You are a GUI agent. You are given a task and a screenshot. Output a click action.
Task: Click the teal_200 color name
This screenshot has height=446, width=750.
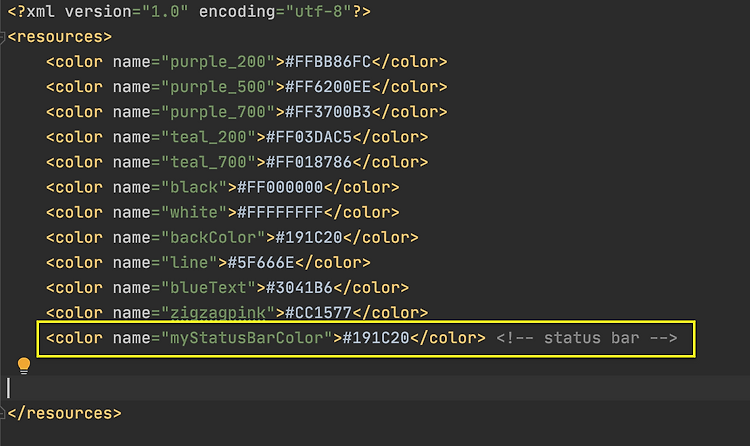pos(208,137)
